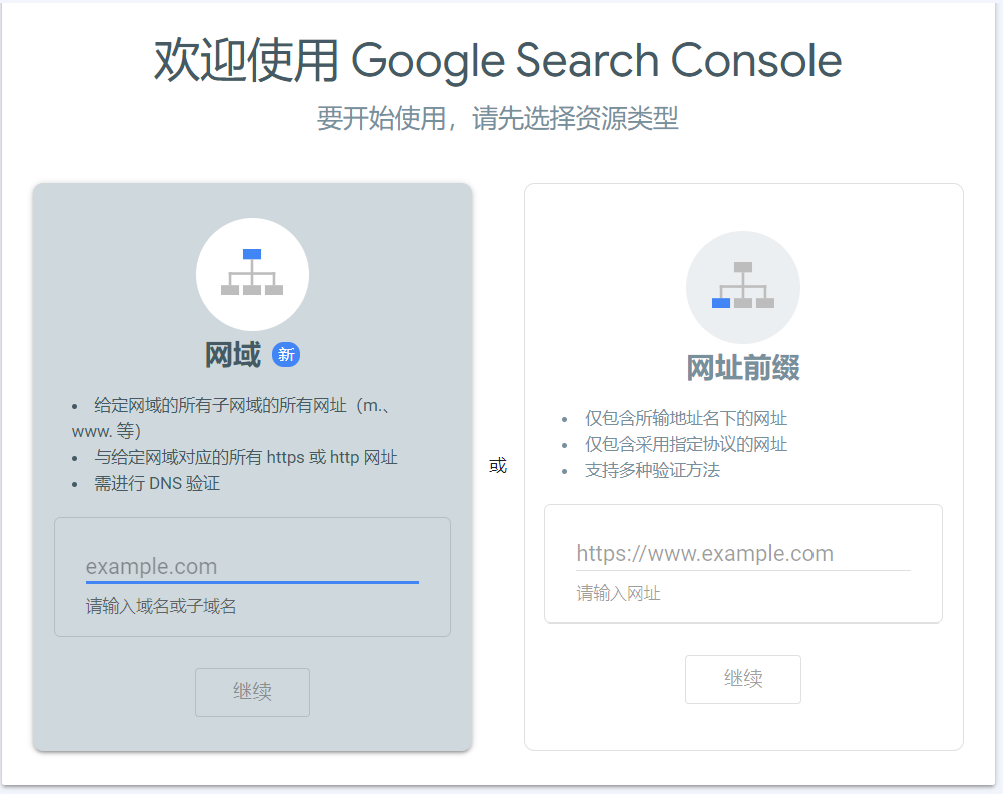Click the subtitle "要开始使用，请先选择资源类型"

[x=497, y=119]
